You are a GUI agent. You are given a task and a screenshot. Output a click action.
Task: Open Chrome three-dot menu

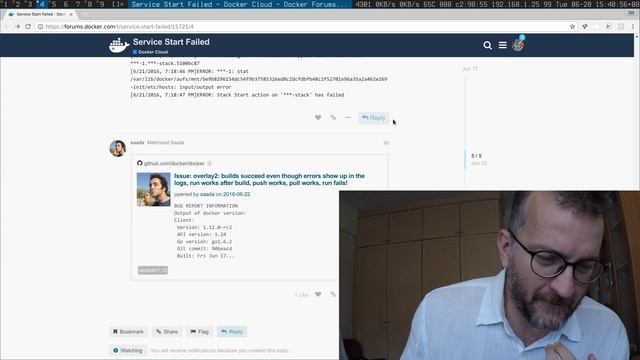pyautogui.click(x=633, y=27)
